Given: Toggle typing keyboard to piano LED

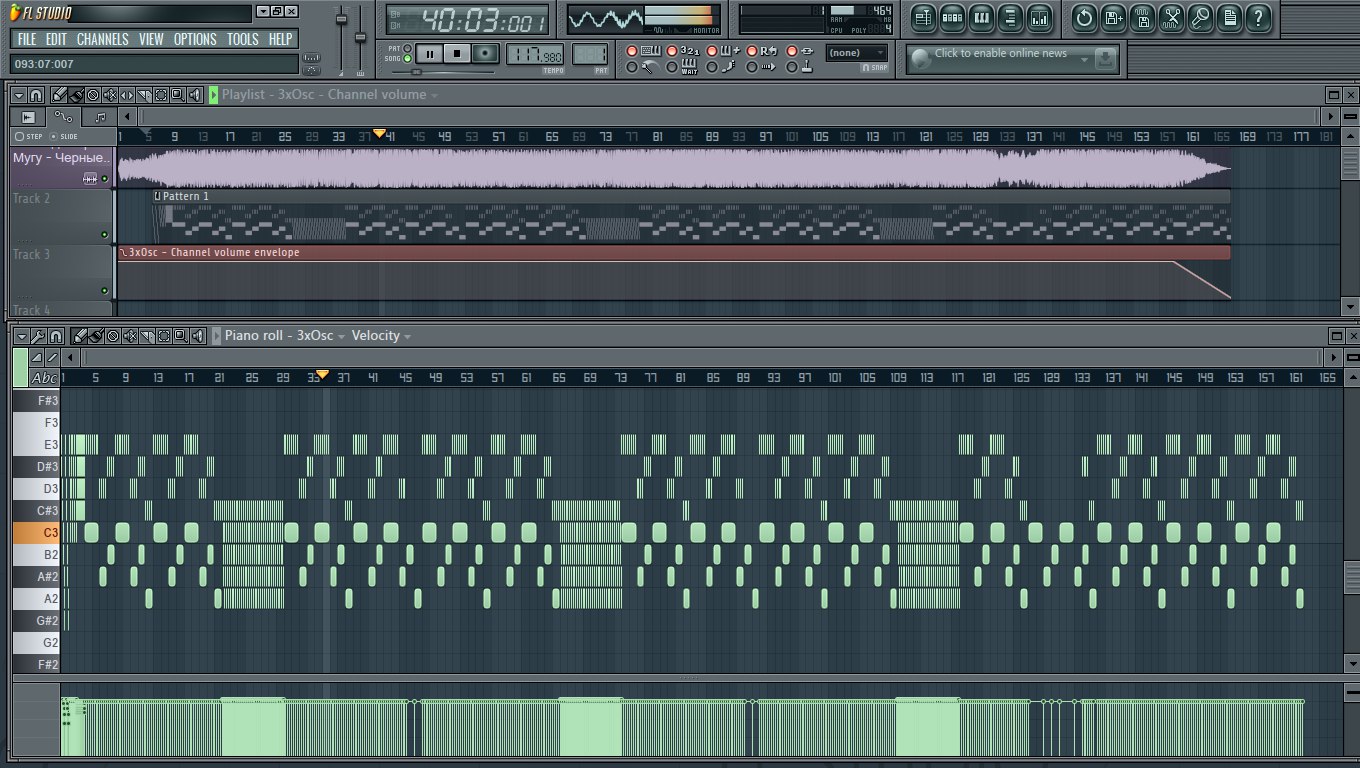Looking at the screenshot, I should click(632, 51).
